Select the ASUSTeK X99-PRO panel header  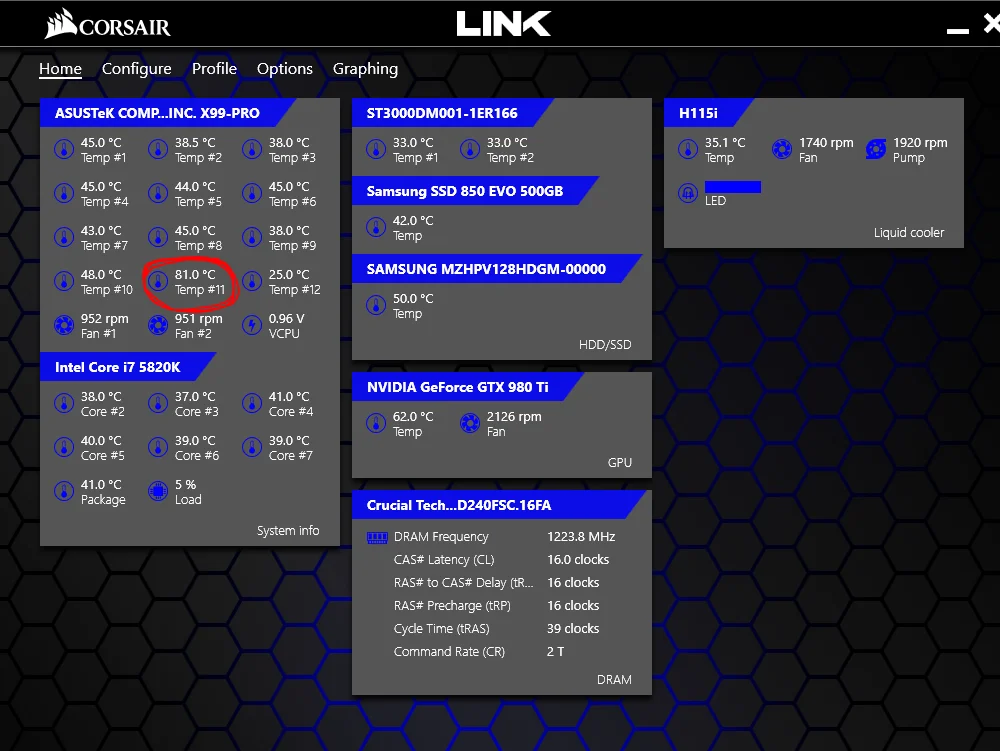coord(167,113)
